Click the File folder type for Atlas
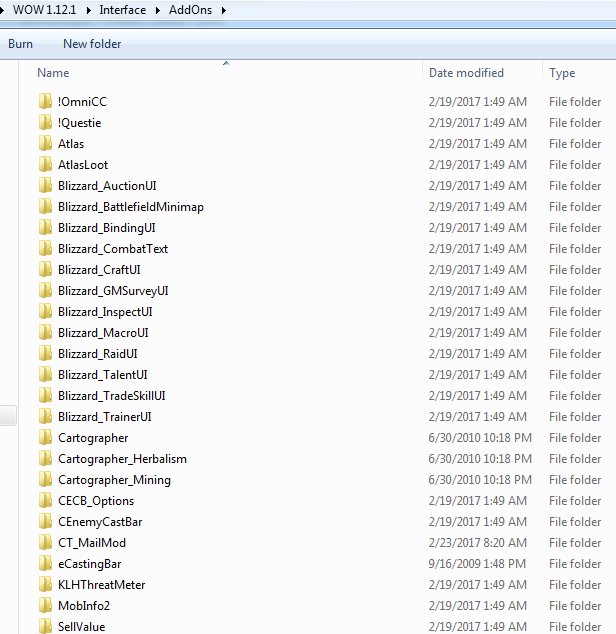This screenshot has height=634, width=616. coord(575,144)
